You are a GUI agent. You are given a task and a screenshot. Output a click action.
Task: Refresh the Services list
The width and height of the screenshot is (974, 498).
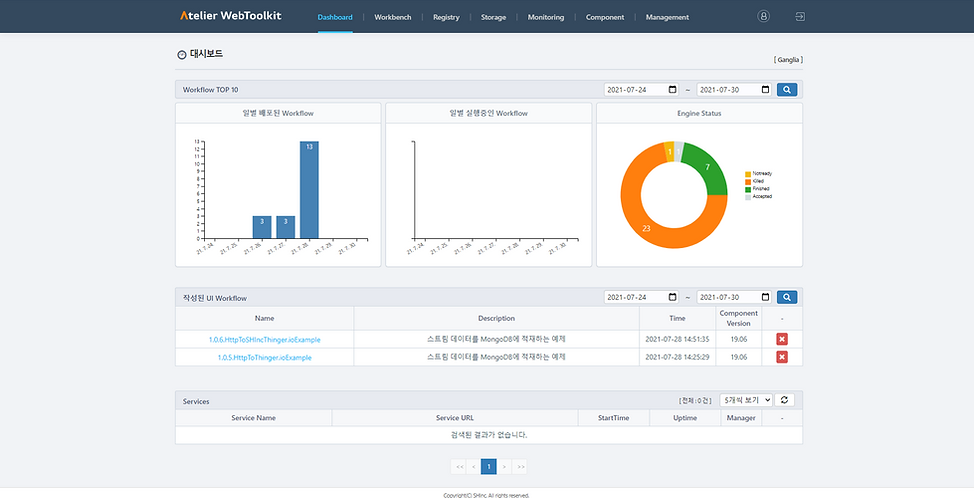(785, 401)
